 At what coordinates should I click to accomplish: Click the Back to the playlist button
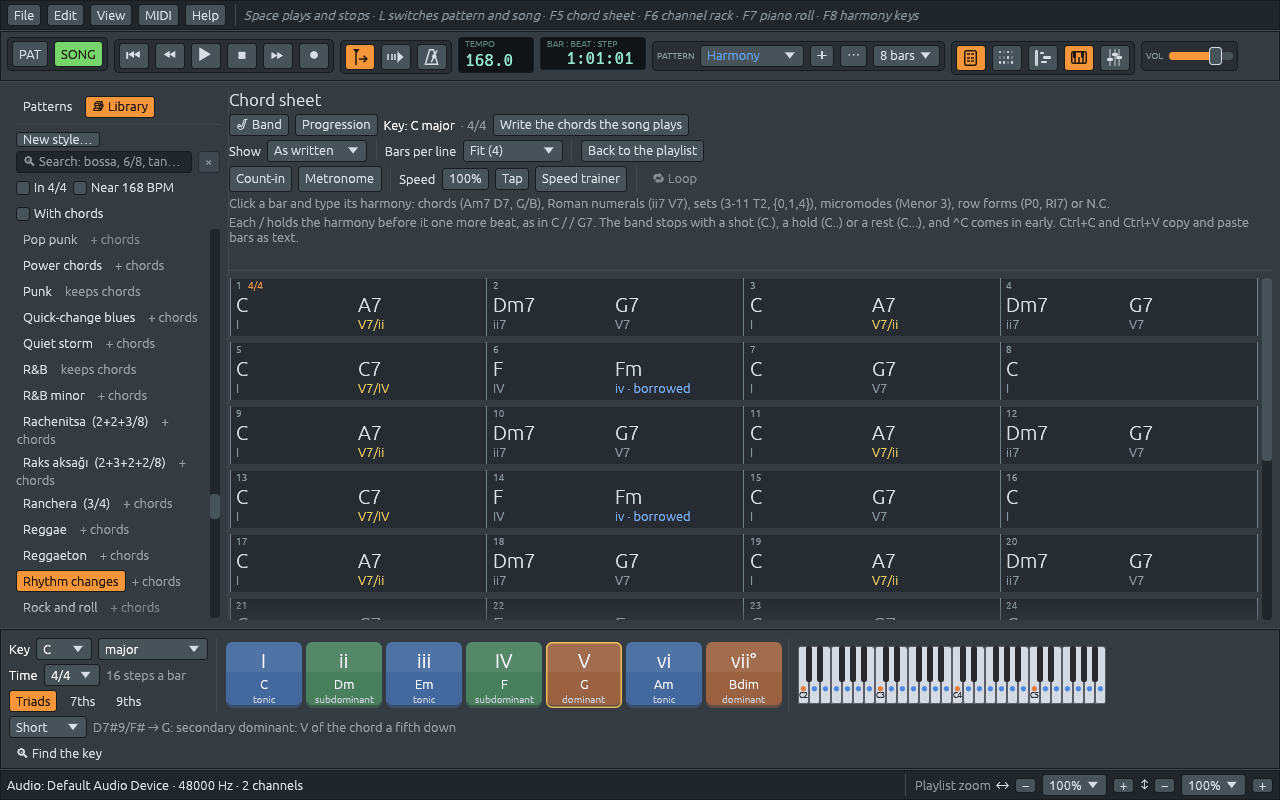click(642, 151)
